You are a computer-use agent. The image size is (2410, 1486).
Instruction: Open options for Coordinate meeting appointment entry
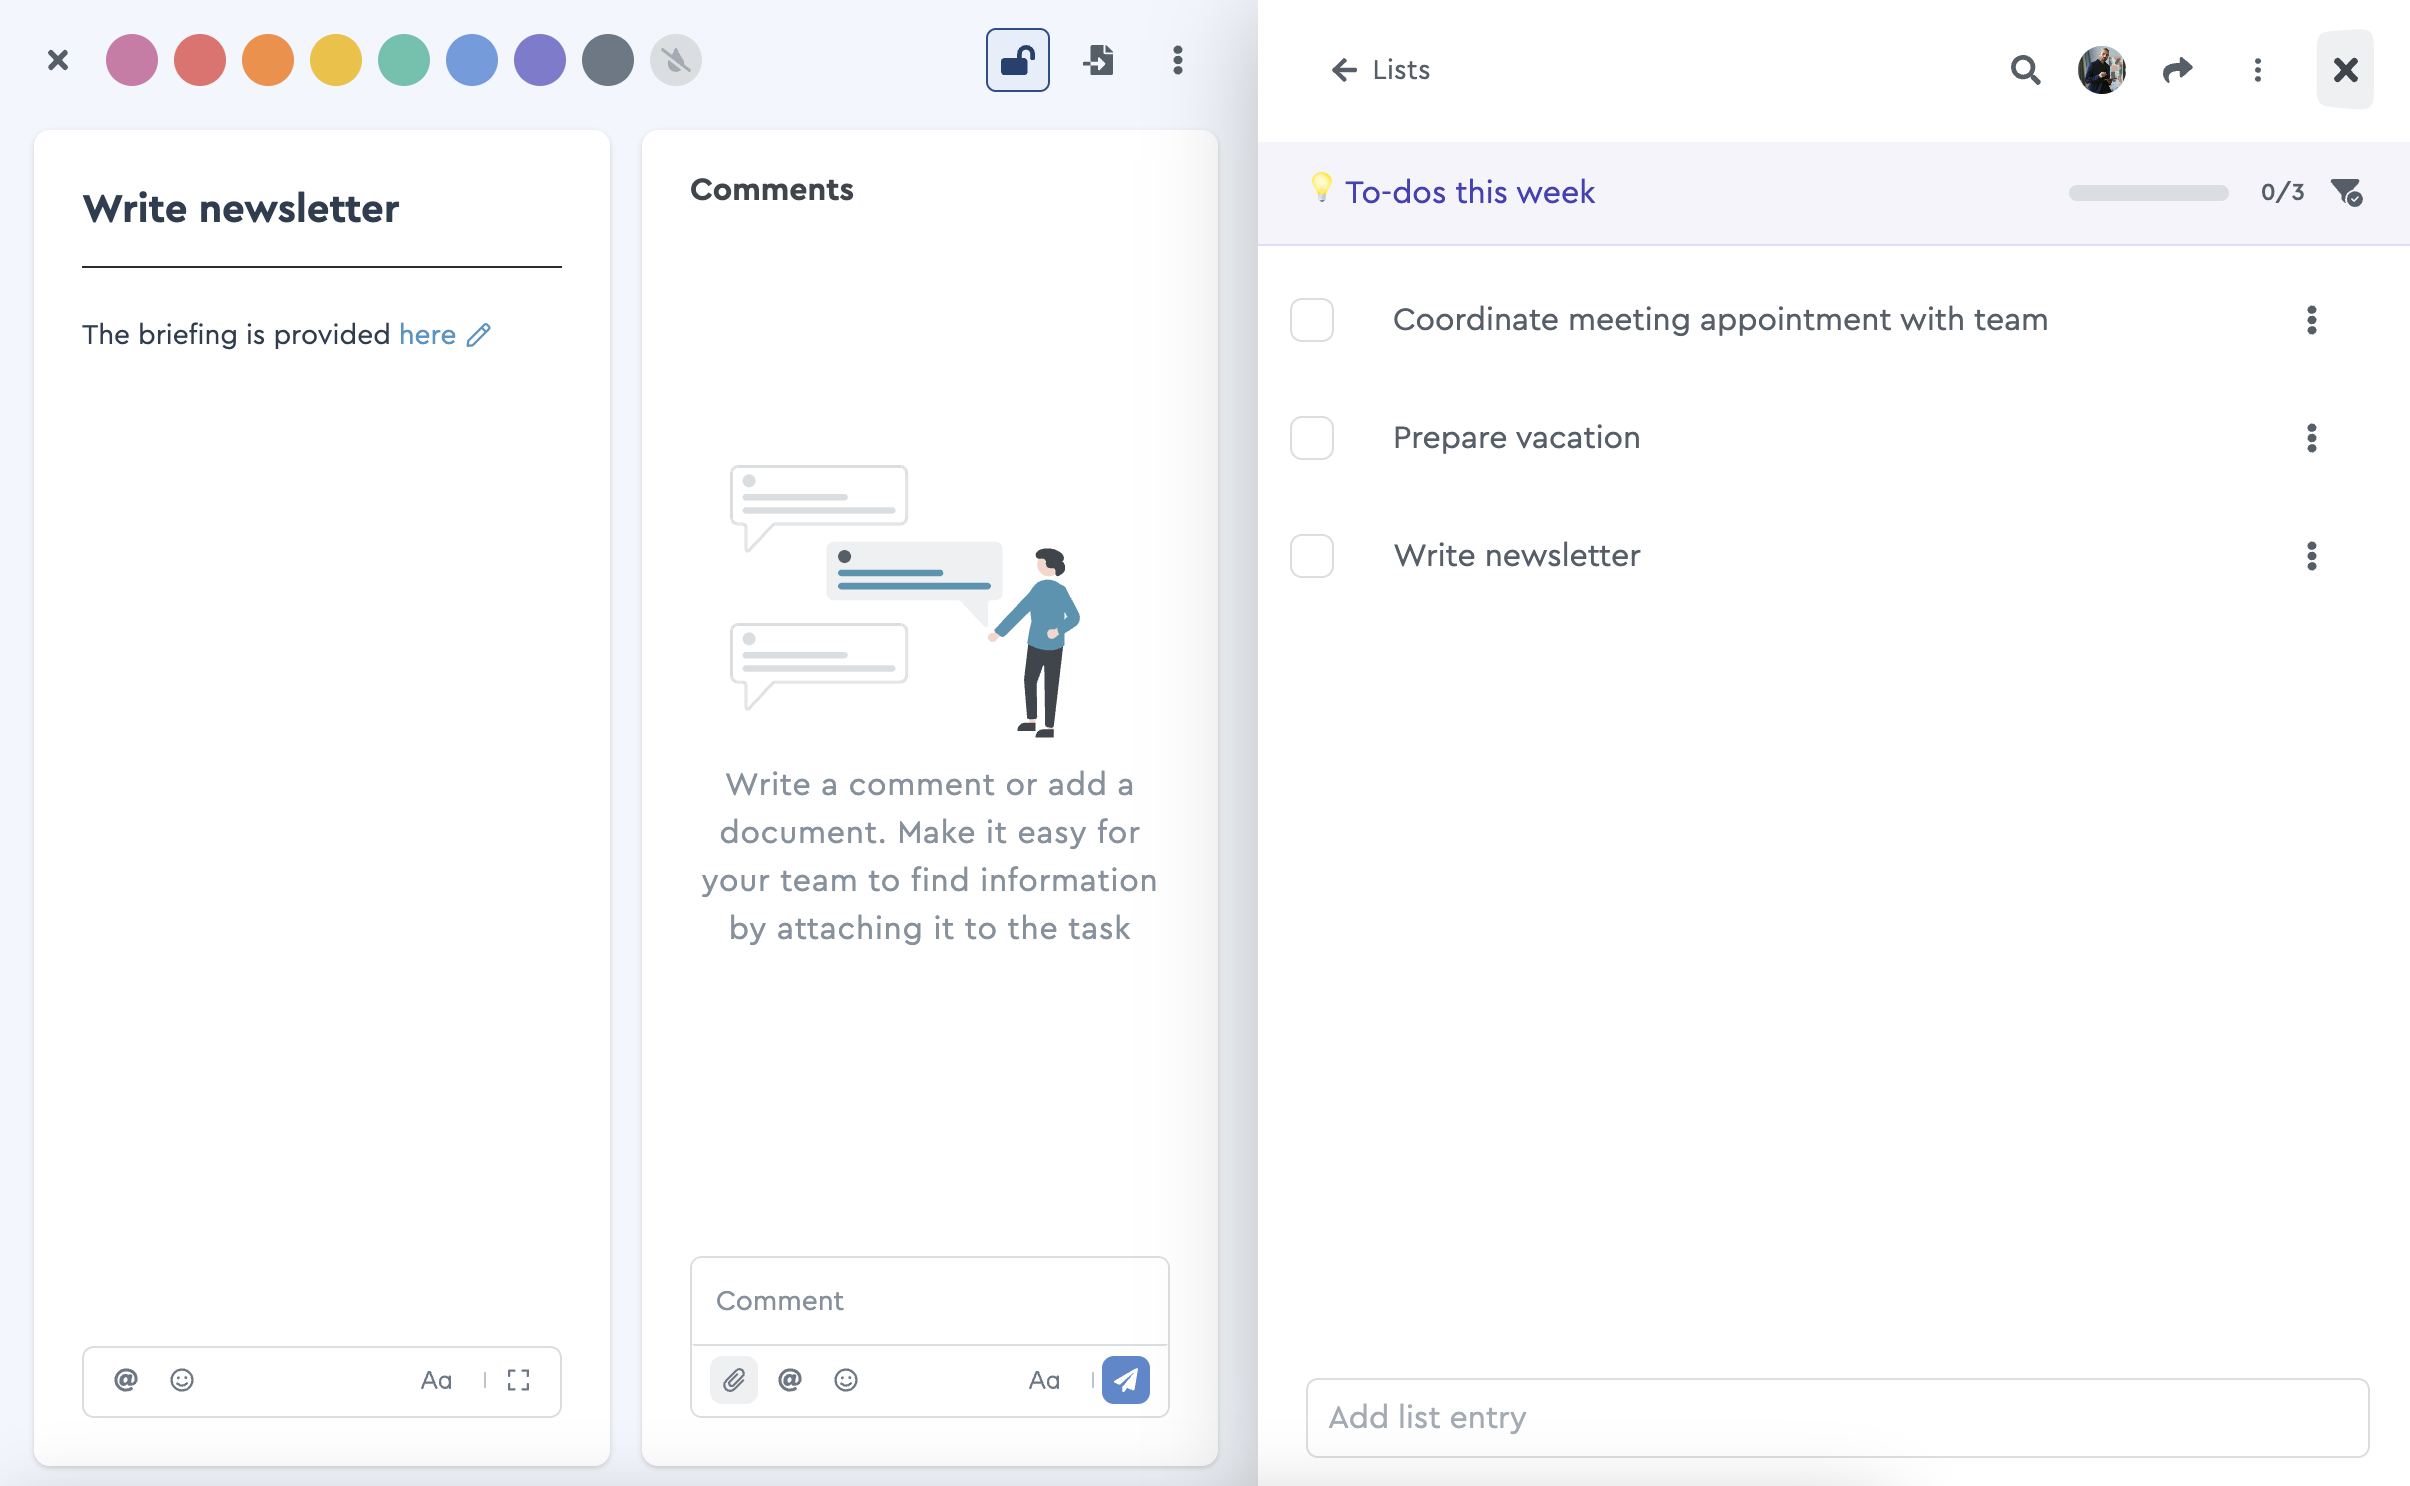coord(2311,320)
